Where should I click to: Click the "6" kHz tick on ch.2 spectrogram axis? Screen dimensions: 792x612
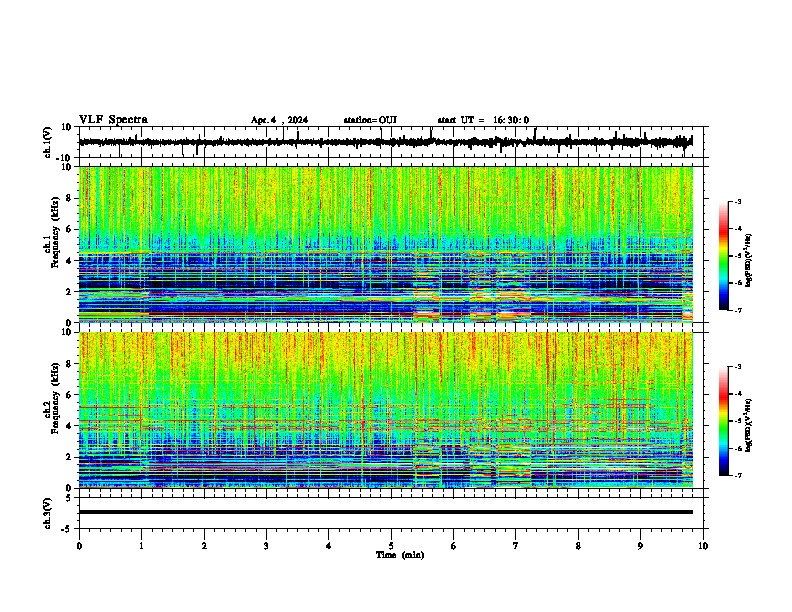(70, 395)
